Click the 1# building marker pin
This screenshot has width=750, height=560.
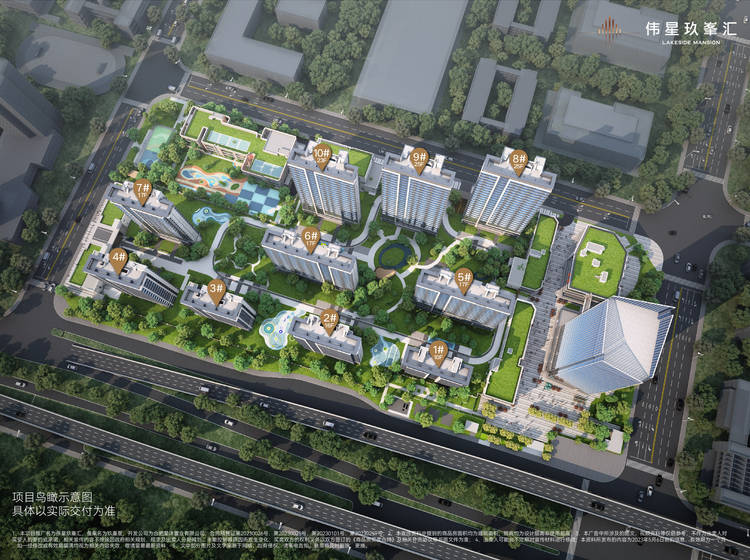[439, 353]
